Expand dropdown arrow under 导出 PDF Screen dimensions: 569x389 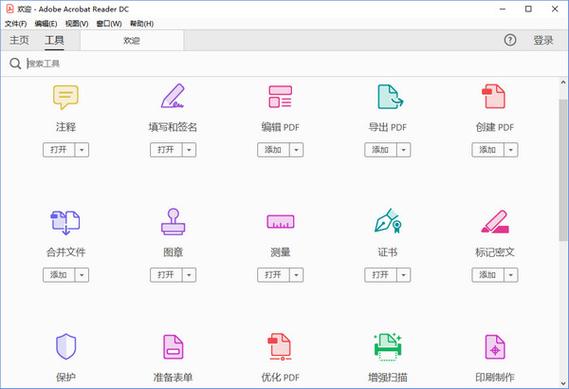point(404,150)
